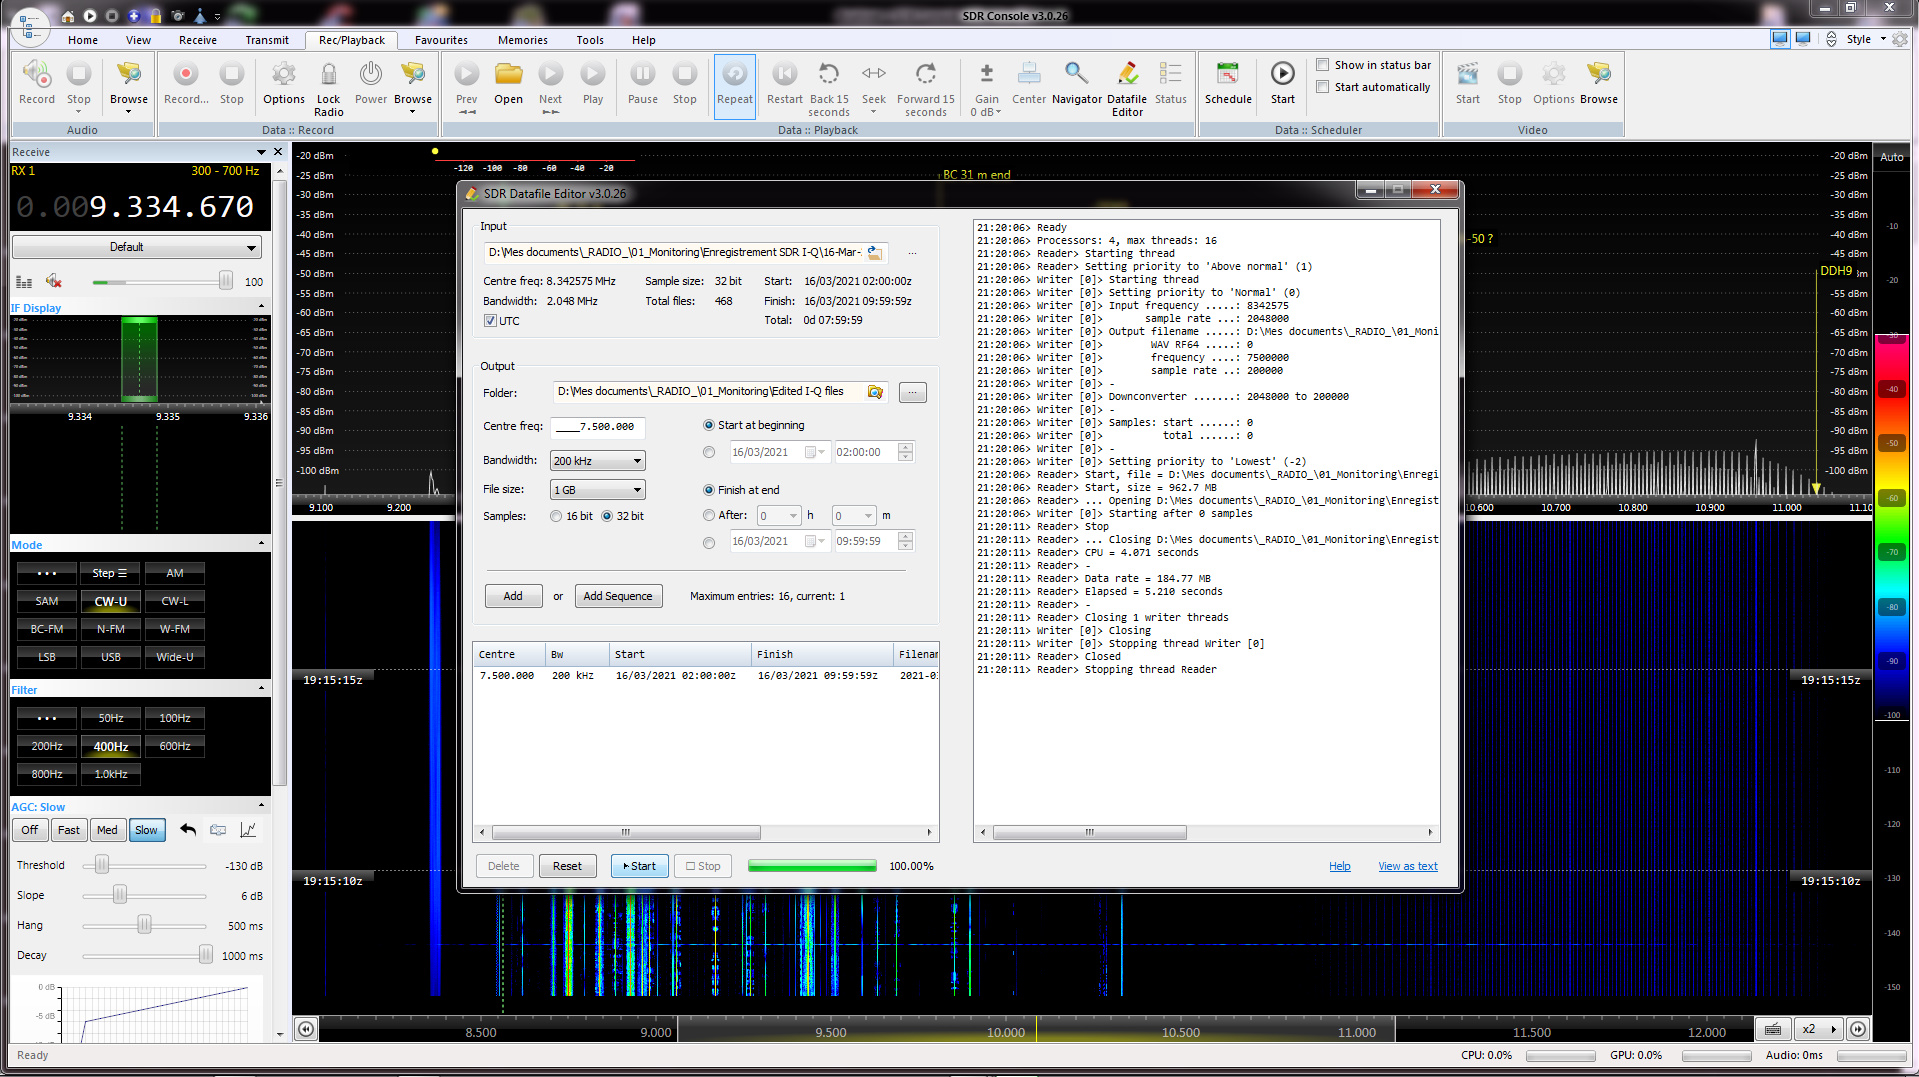The image size is (1919, 1077).
Task: Switch to the Favourites ribbon tab
Action: tap(441, 40)
